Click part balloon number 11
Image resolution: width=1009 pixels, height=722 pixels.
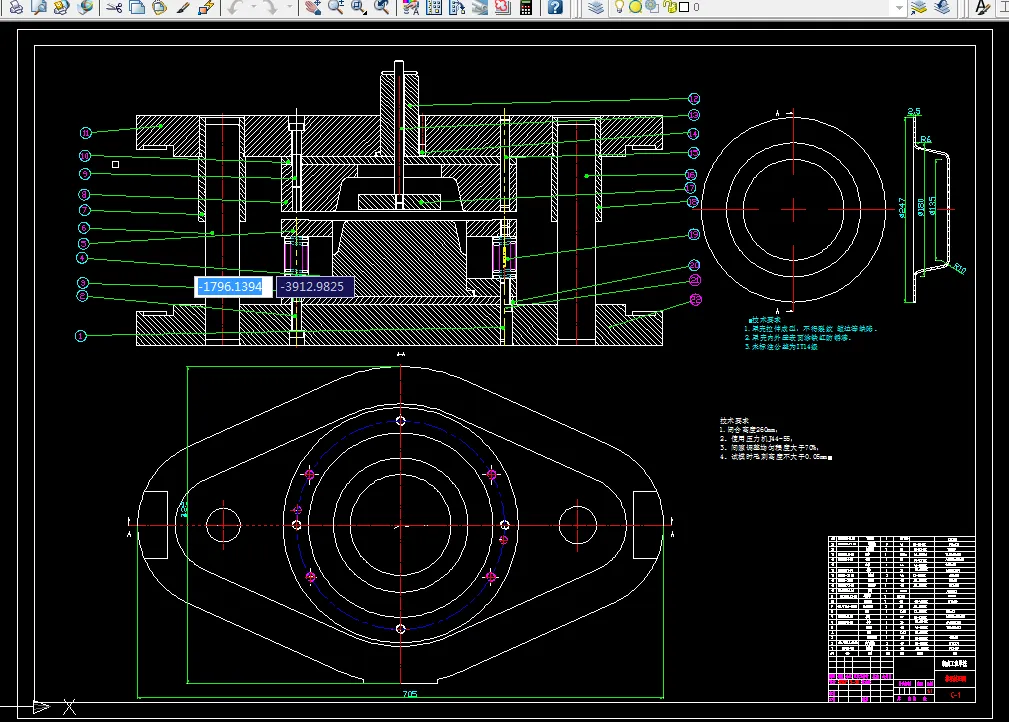tap(86, 133)
